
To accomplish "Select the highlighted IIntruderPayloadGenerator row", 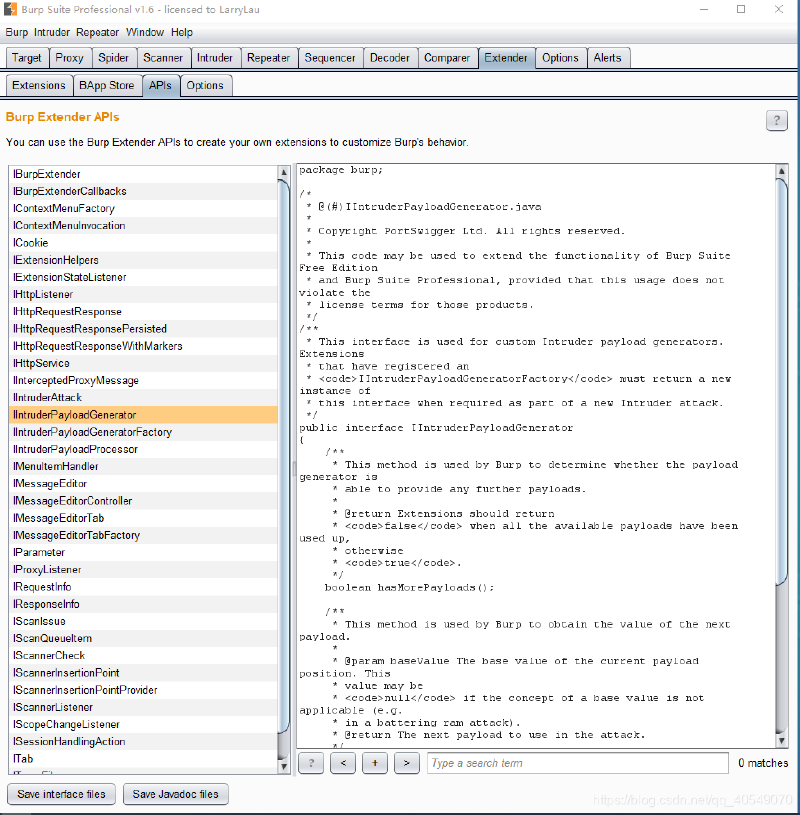I will click(143, 415).
